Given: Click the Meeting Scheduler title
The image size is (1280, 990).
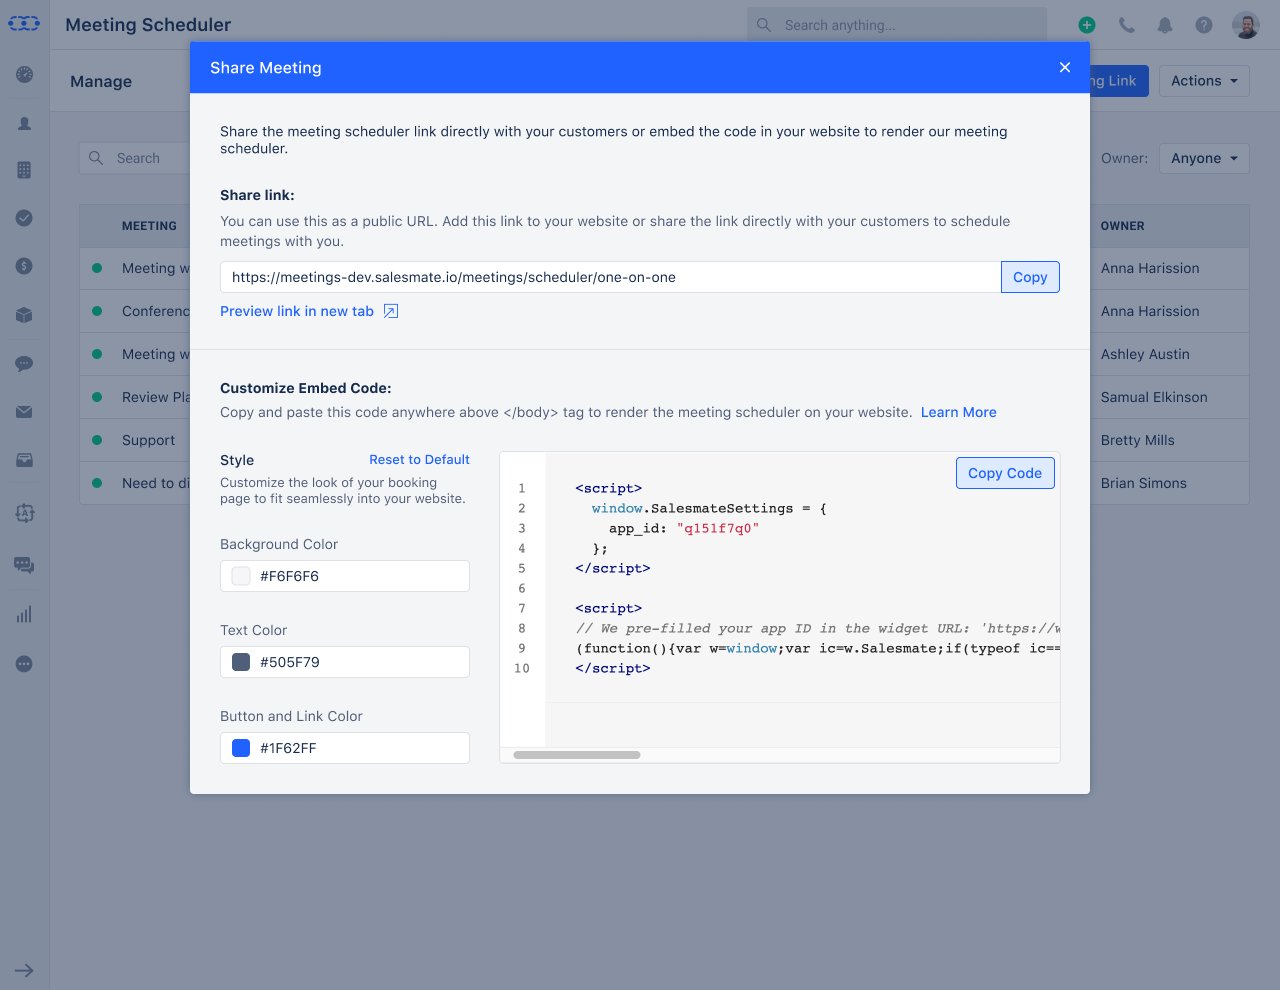Looking at the screenshot, I should click(148, 25).
